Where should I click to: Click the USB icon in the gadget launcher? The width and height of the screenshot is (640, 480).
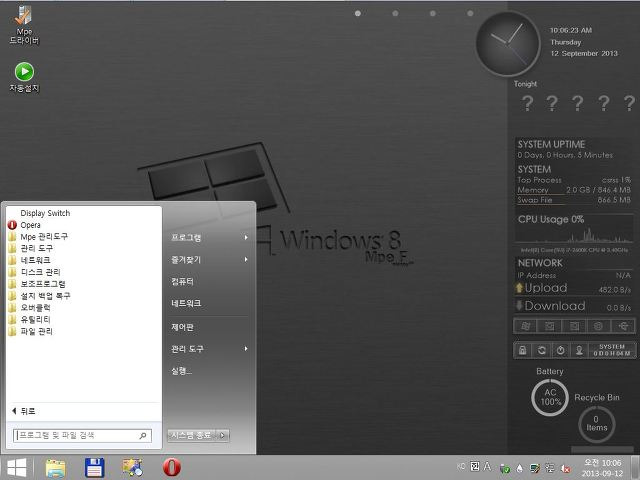pyautogui.click(x=623, y=326)
